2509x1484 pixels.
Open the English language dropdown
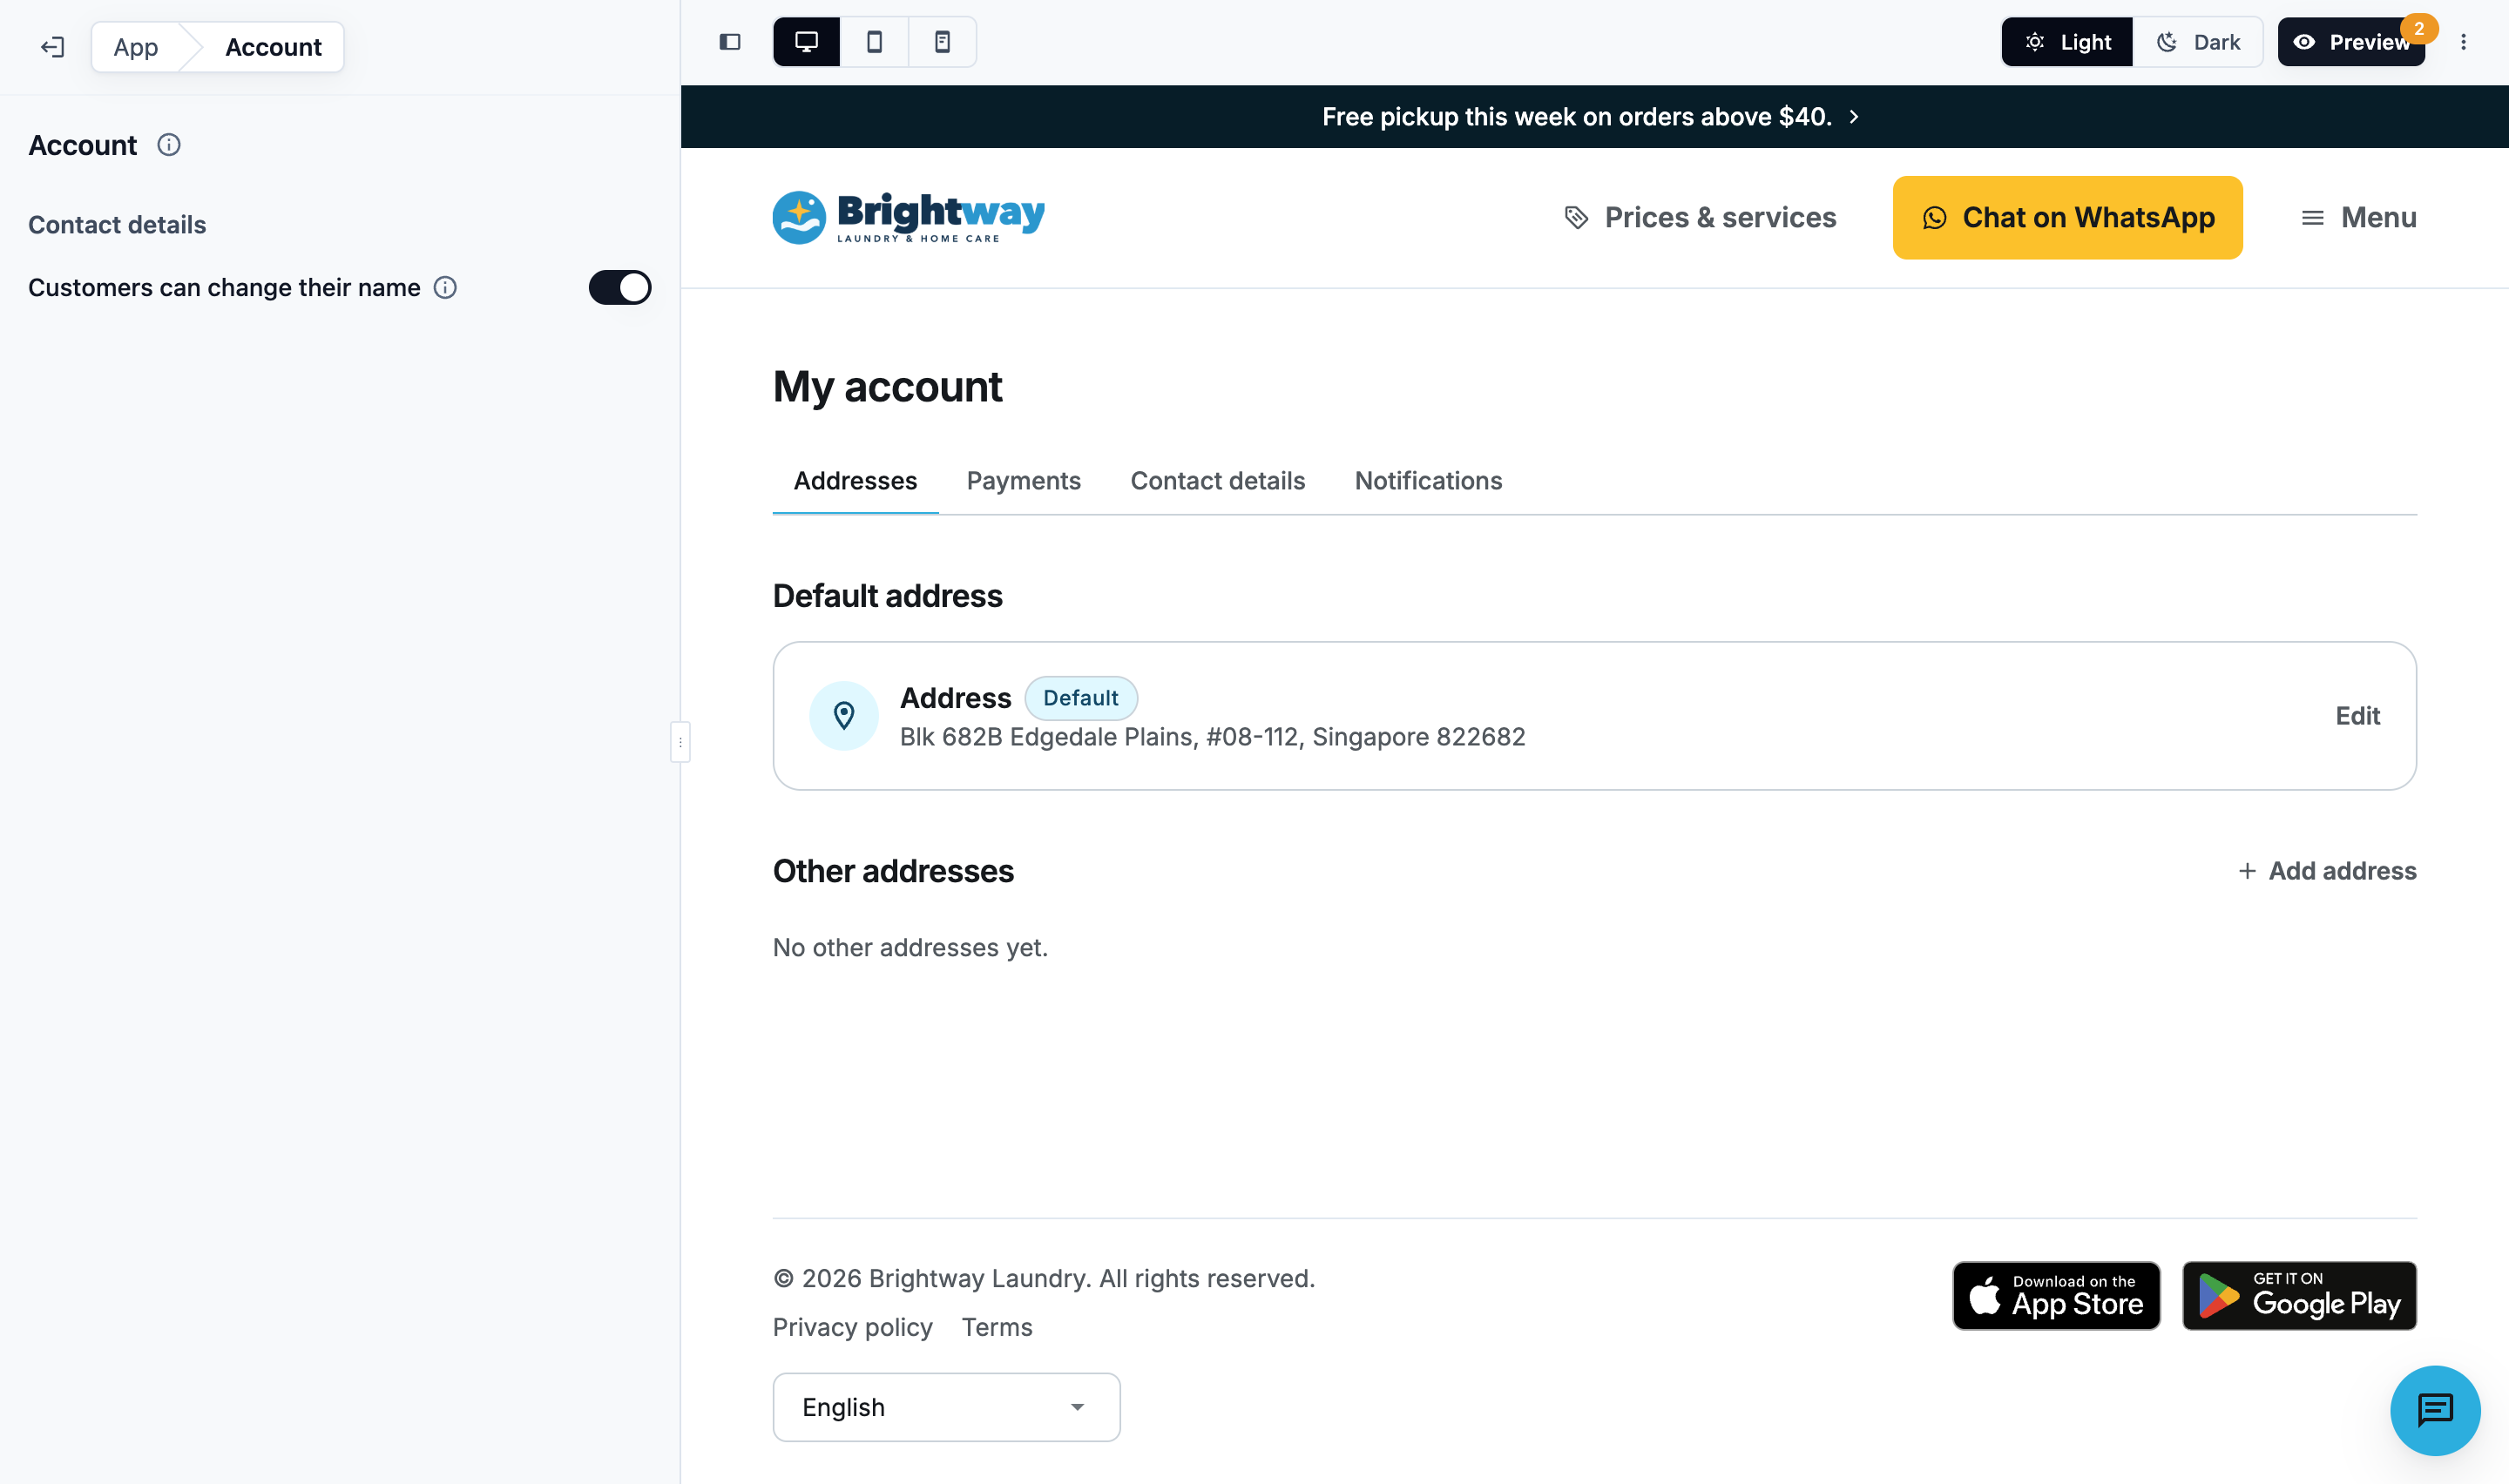point(946,1407)
